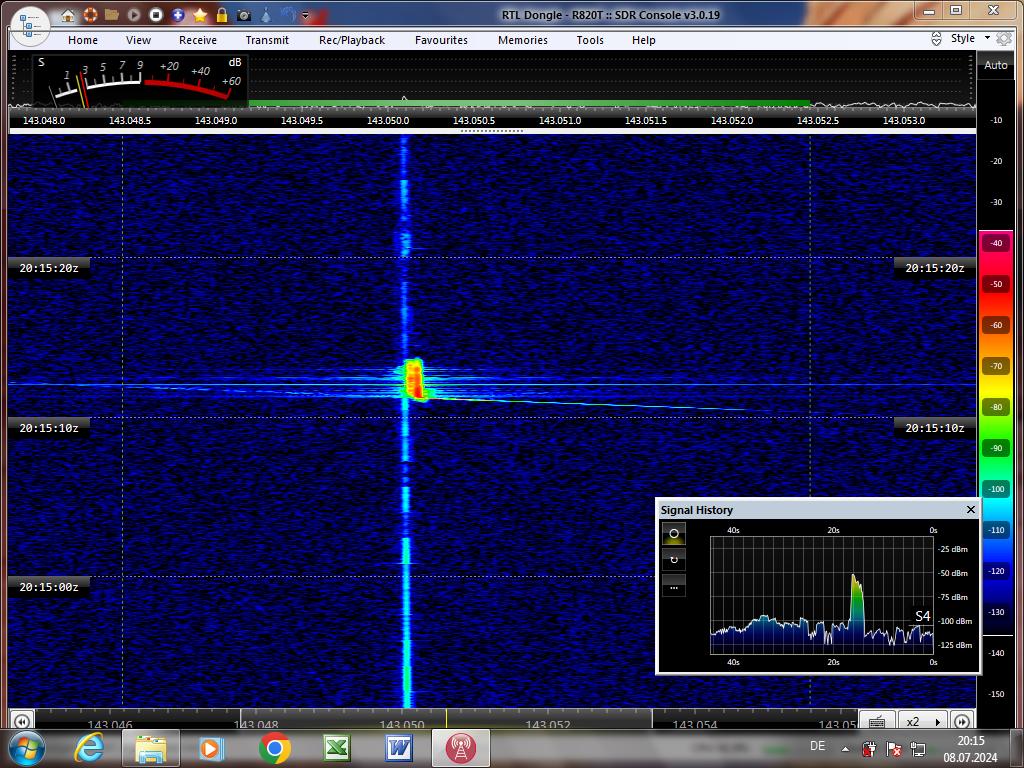This screenshot has width=1024, height=768.
Task: Click the blue antenna icon in toolbar
Action: click(x=288, y=15)
